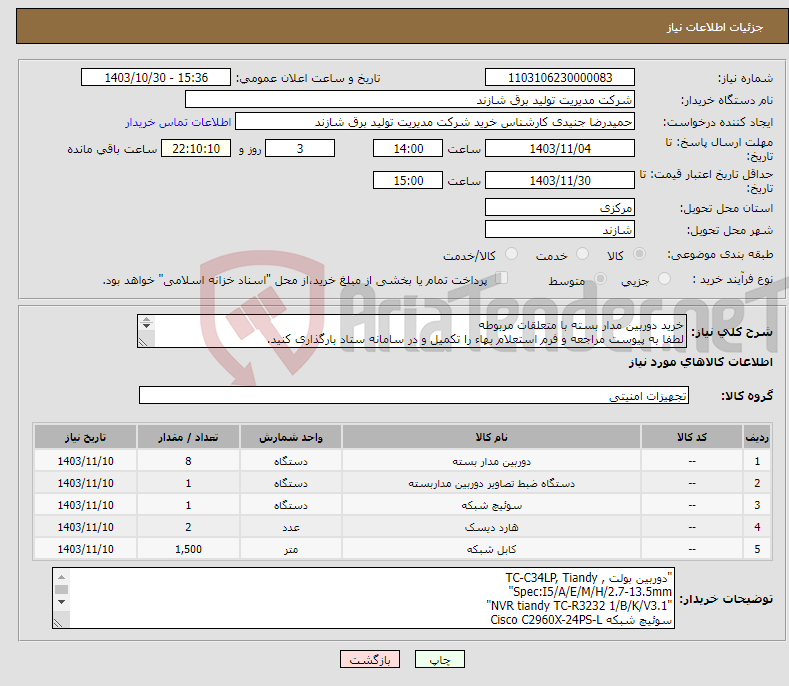Click the گروه کالا field تجهیزات امنیتی
The height and width of the screenshot is (686, 789).
414,396
